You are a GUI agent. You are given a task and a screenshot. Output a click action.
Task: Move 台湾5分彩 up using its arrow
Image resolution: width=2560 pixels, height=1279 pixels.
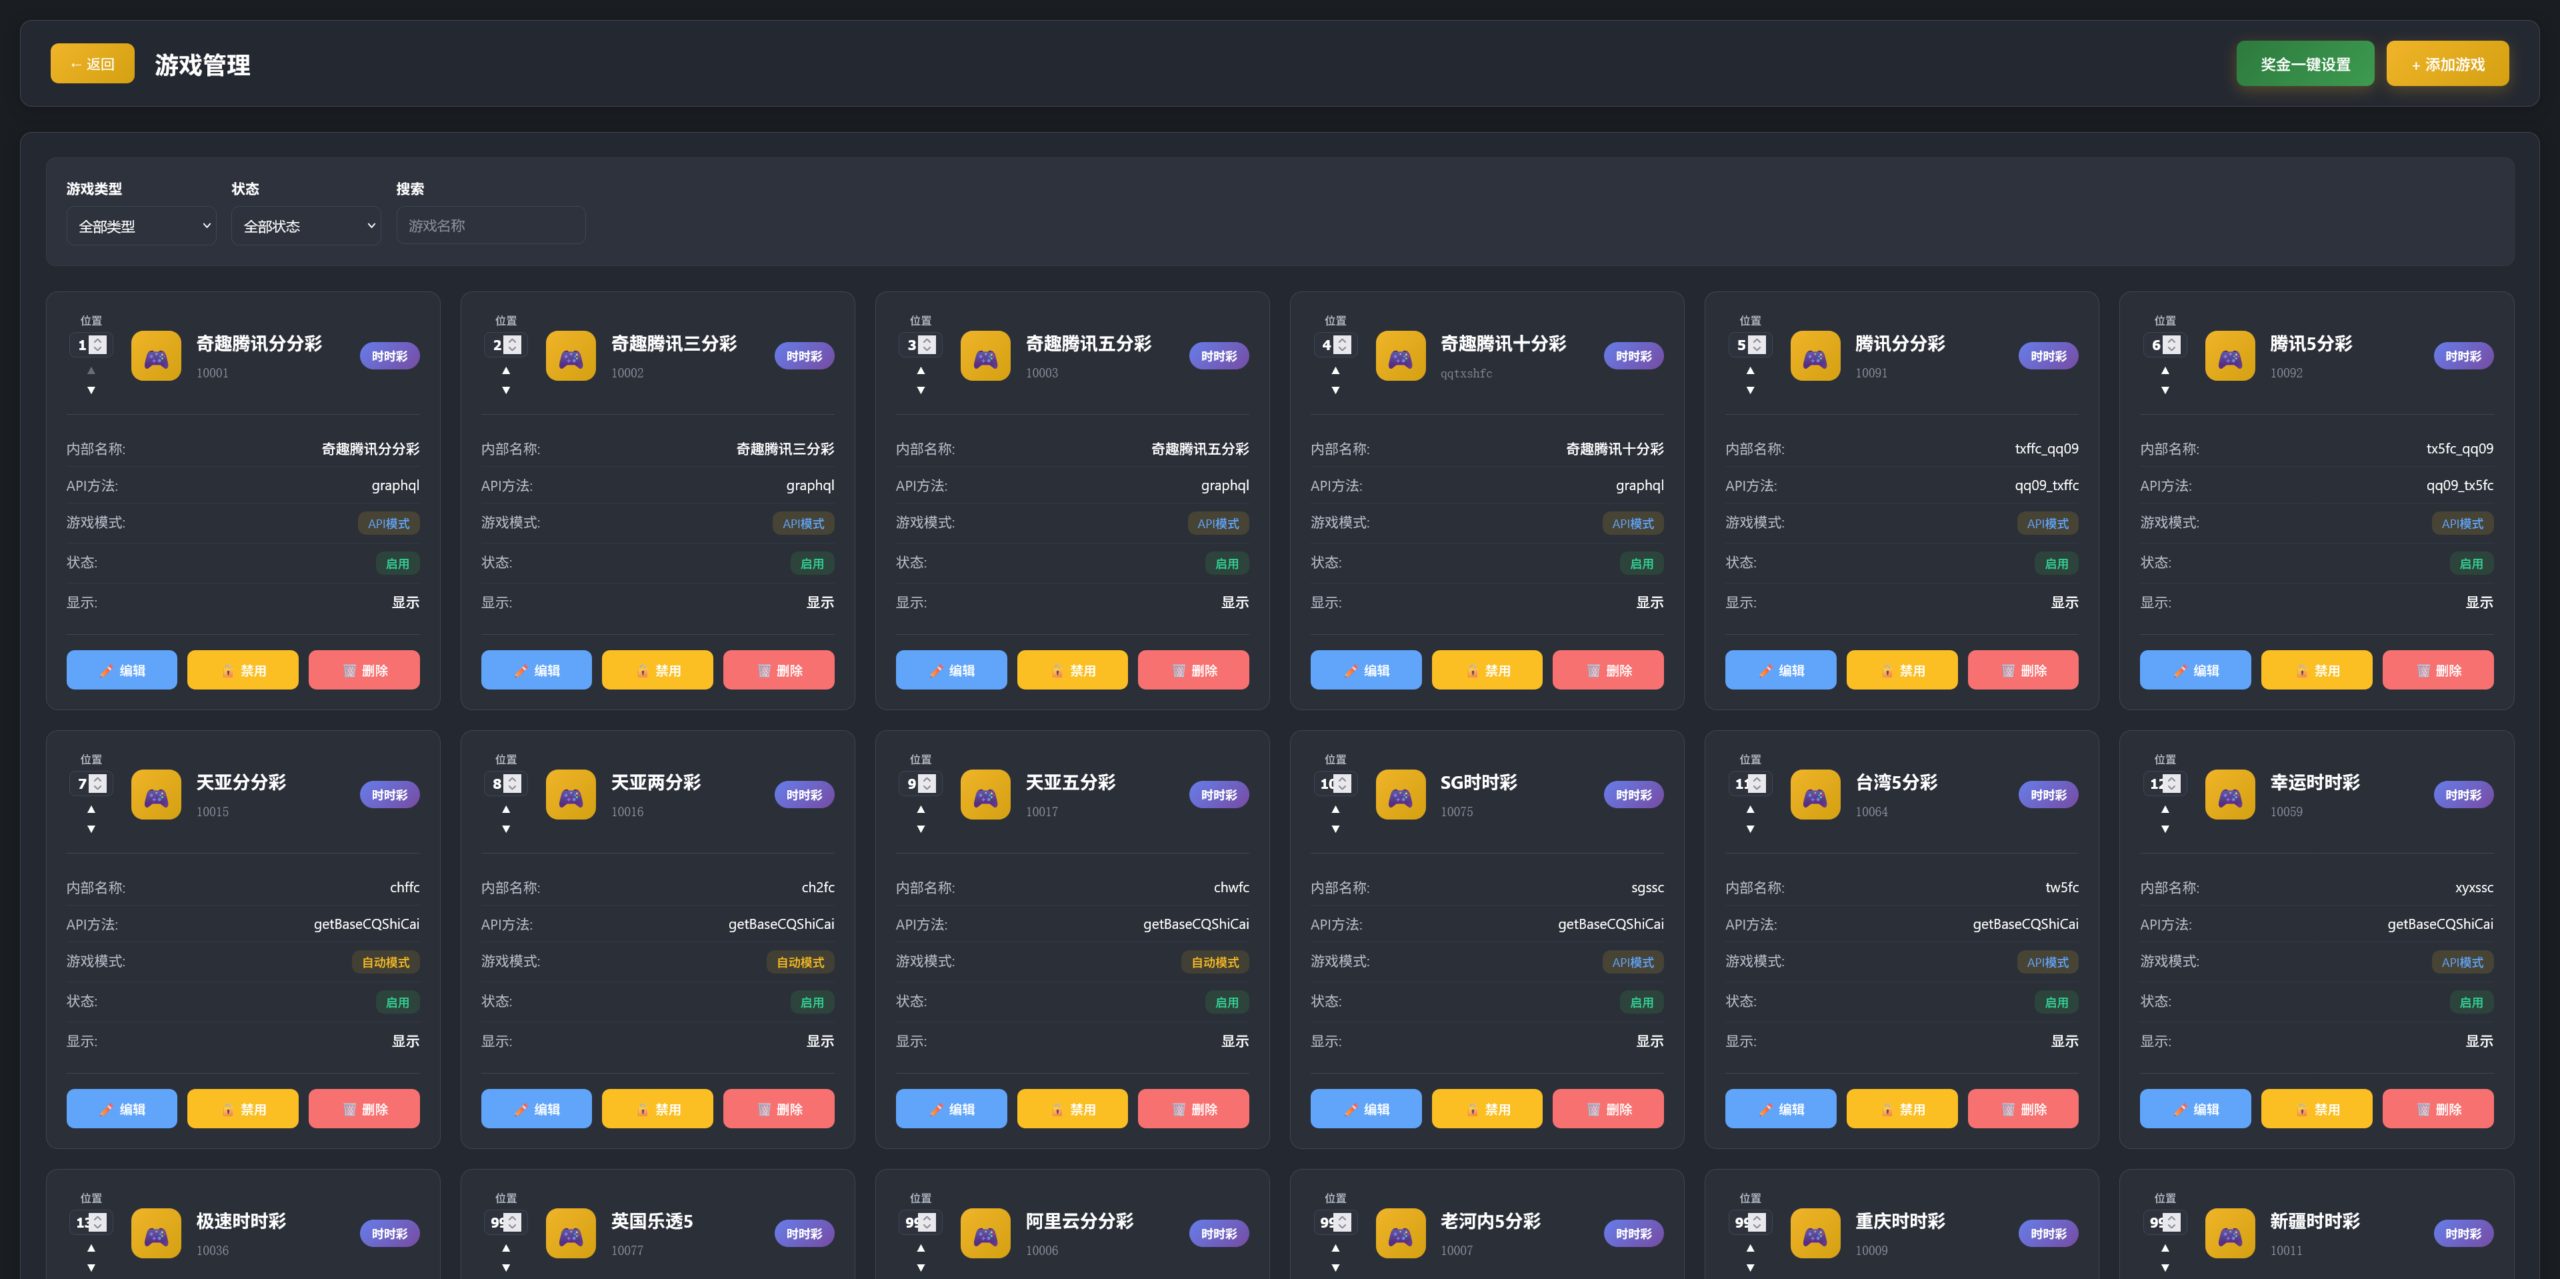click(1750, 809)
